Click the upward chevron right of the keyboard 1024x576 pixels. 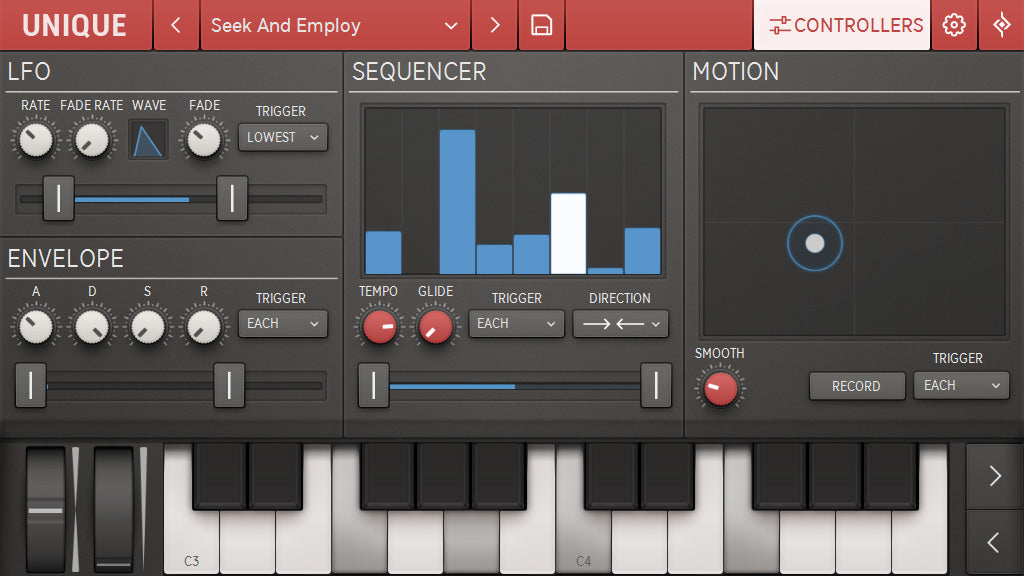point(993,476)
